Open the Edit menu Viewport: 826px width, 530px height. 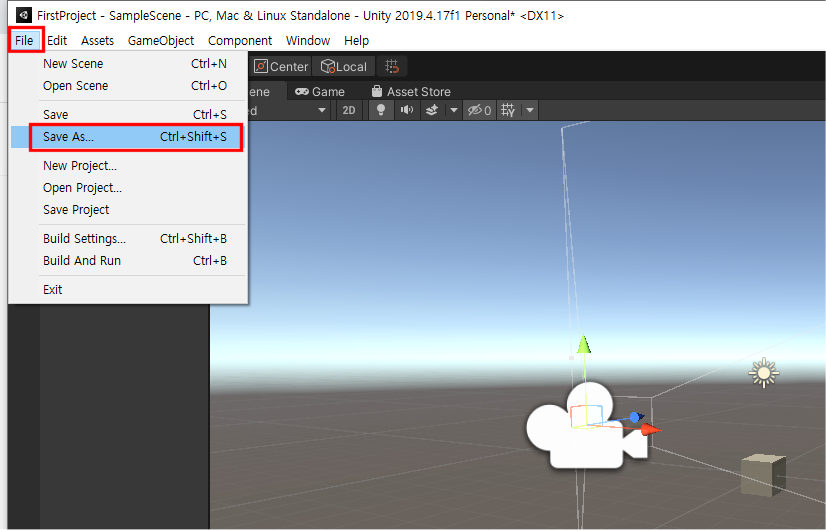pos(57,41)
